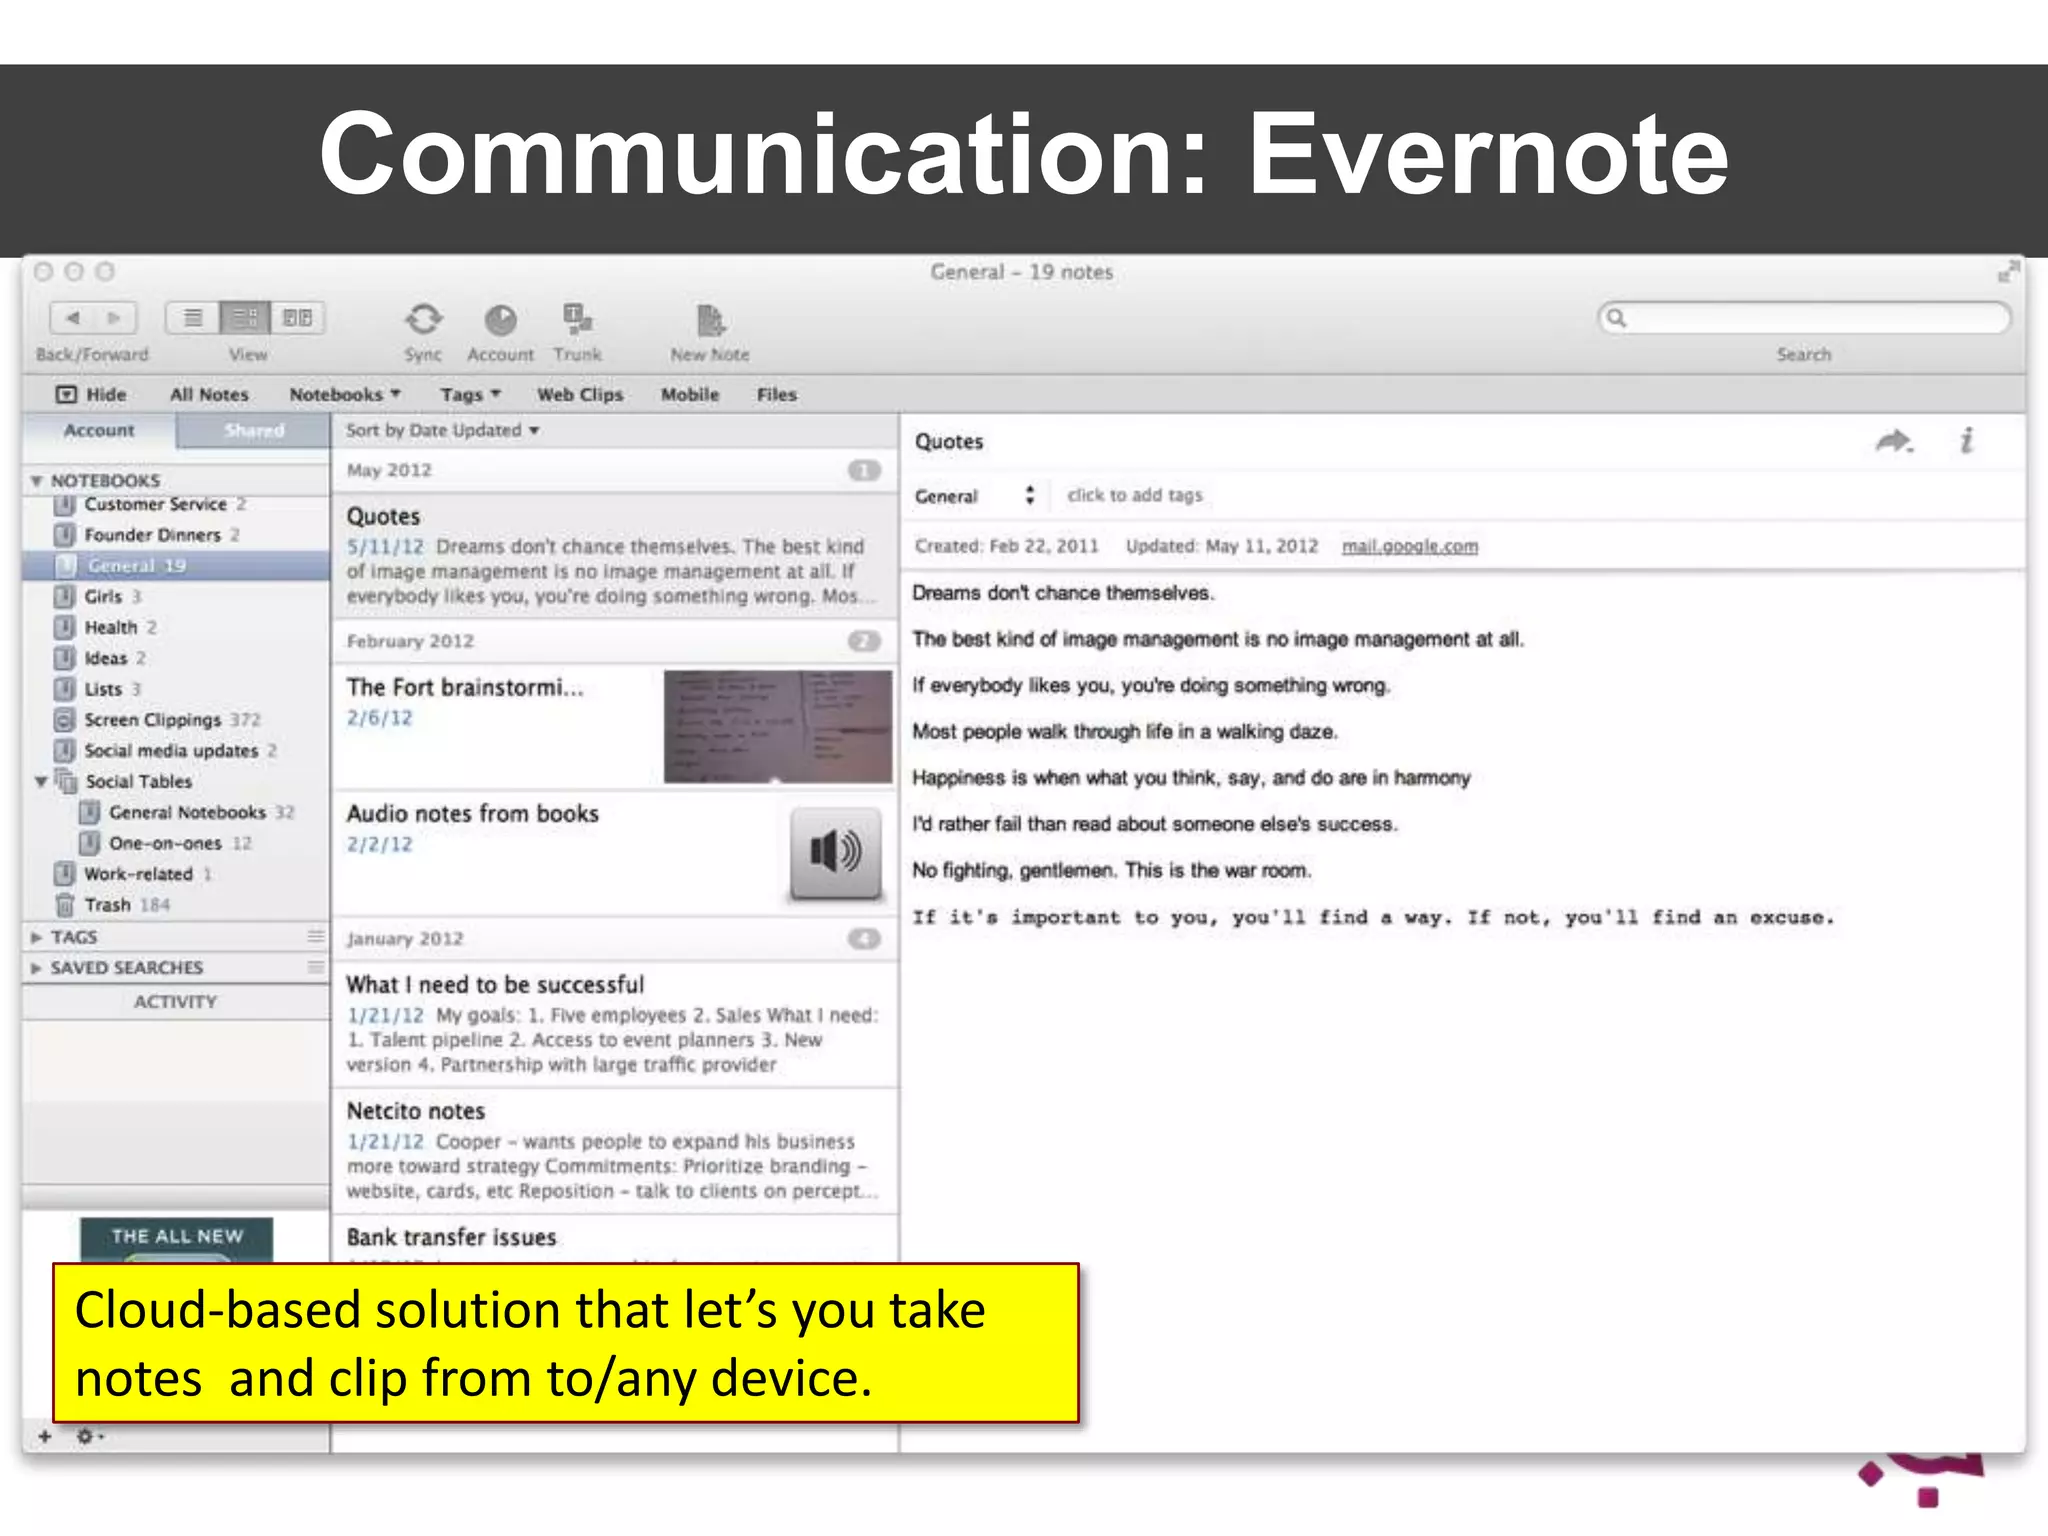
Task: Click TAGS list options icon
Action: click(x=316, y=937)
